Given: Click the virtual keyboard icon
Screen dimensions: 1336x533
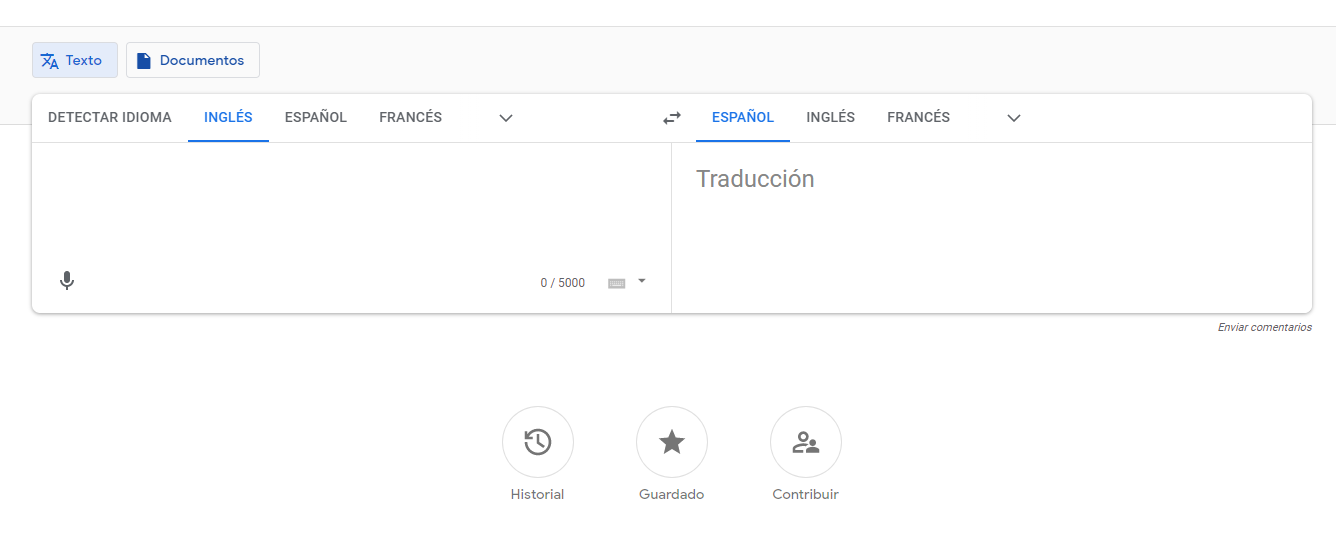Looking at the screenshot, I should 617,283.
